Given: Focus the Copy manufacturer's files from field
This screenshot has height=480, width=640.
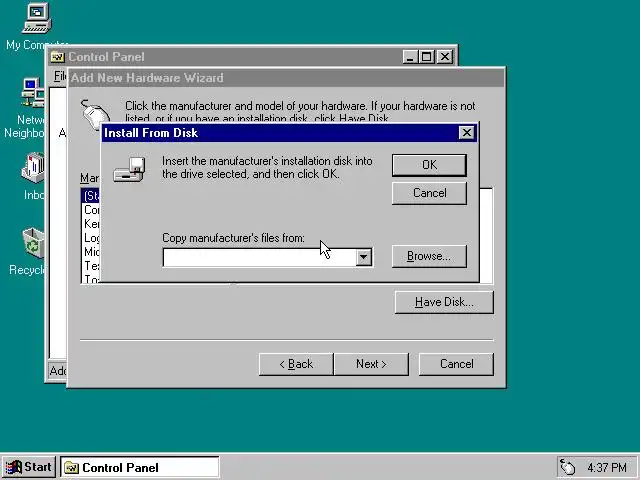Looking at the screenshot, I should [x=259, y=258].
